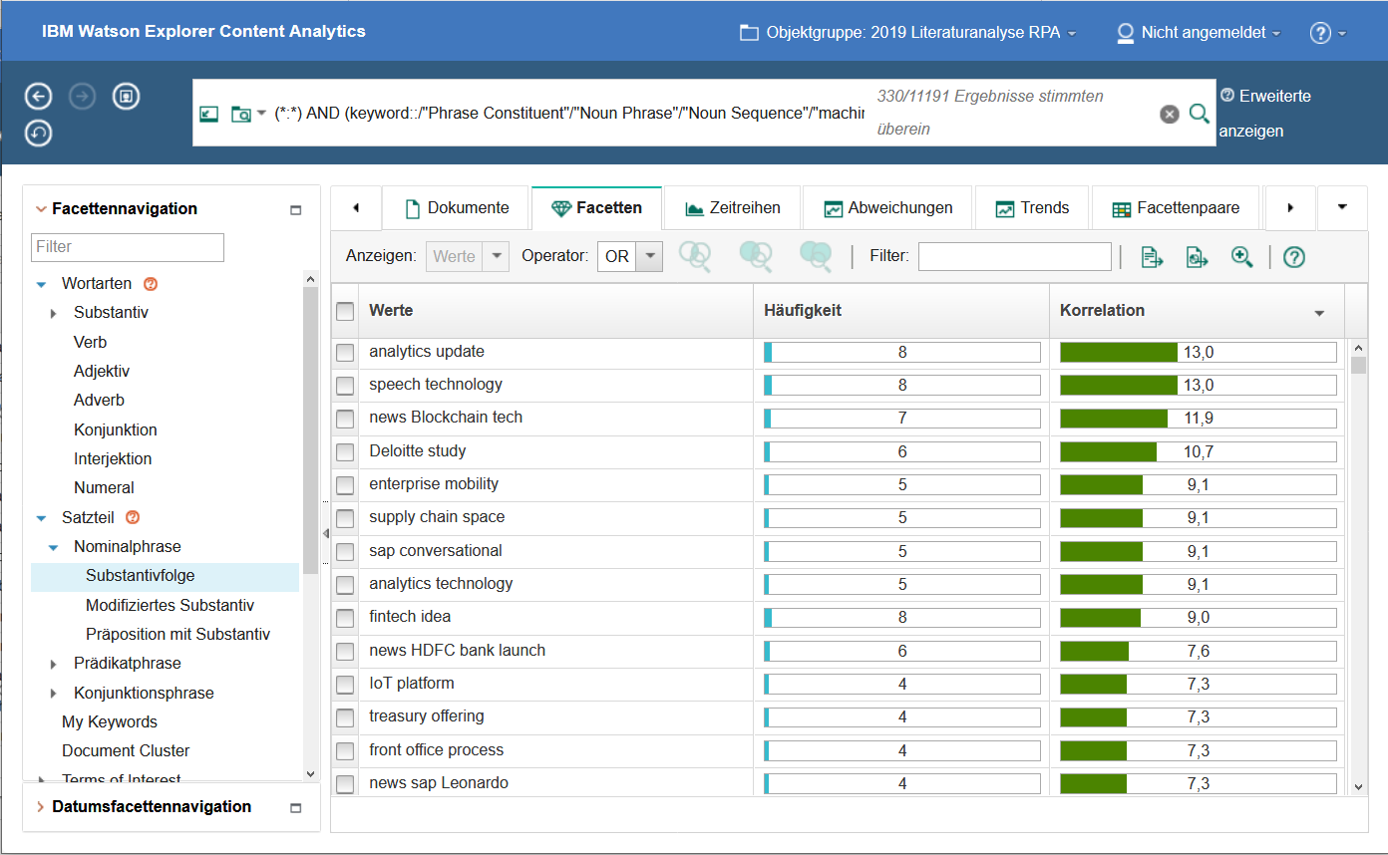Image resolution: width=1388 pixels, height=855 pixels.
Task: Show previous tabs with the left arrow
Action: point(356,208)
